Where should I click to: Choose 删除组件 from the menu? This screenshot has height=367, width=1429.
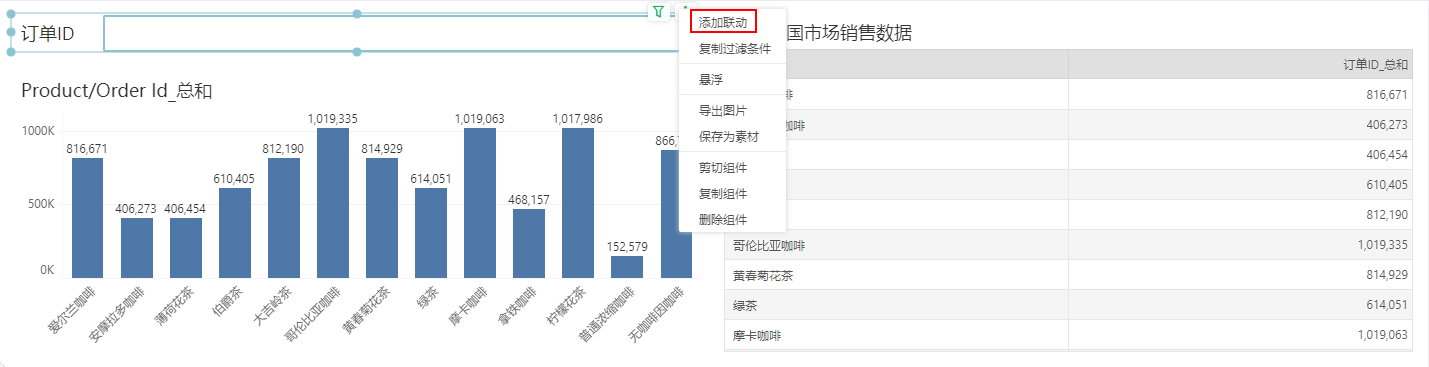pos(723,219)
